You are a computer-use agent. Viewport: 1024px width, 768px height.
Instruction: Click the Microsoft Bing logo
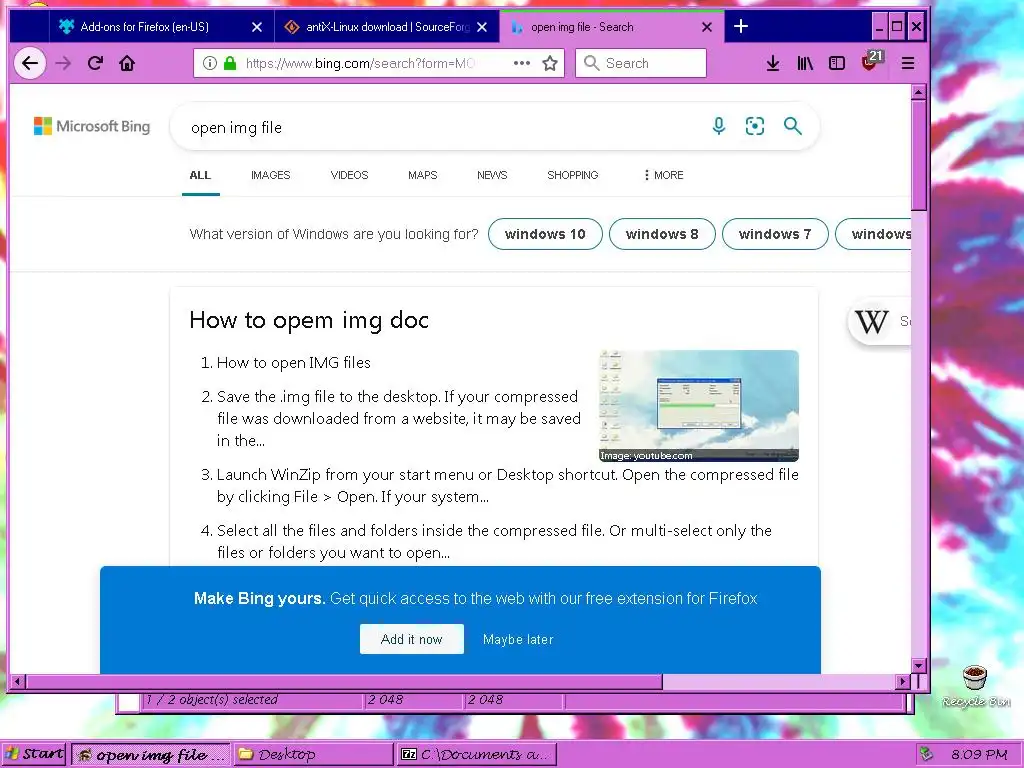tap(92, 126)
